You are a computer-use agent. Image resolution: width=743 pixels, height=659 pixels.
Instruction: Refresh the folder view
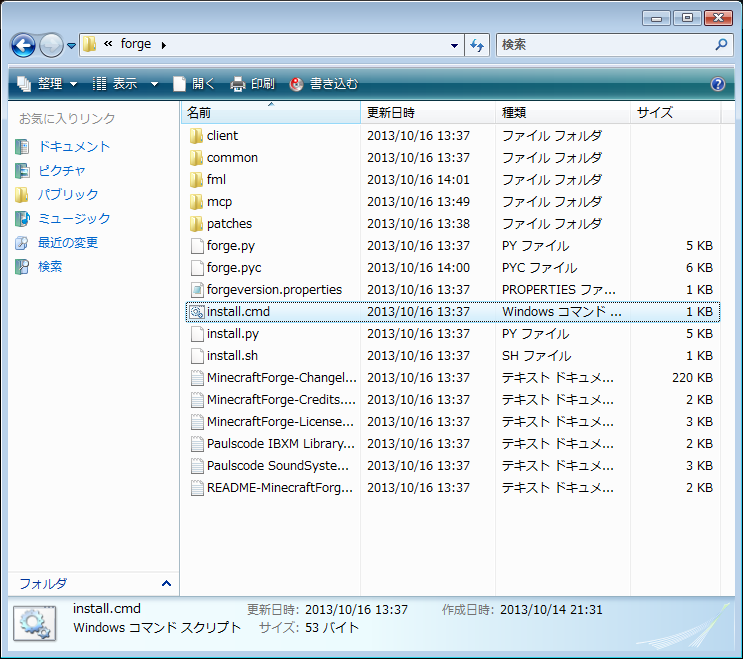pos(477,45)
